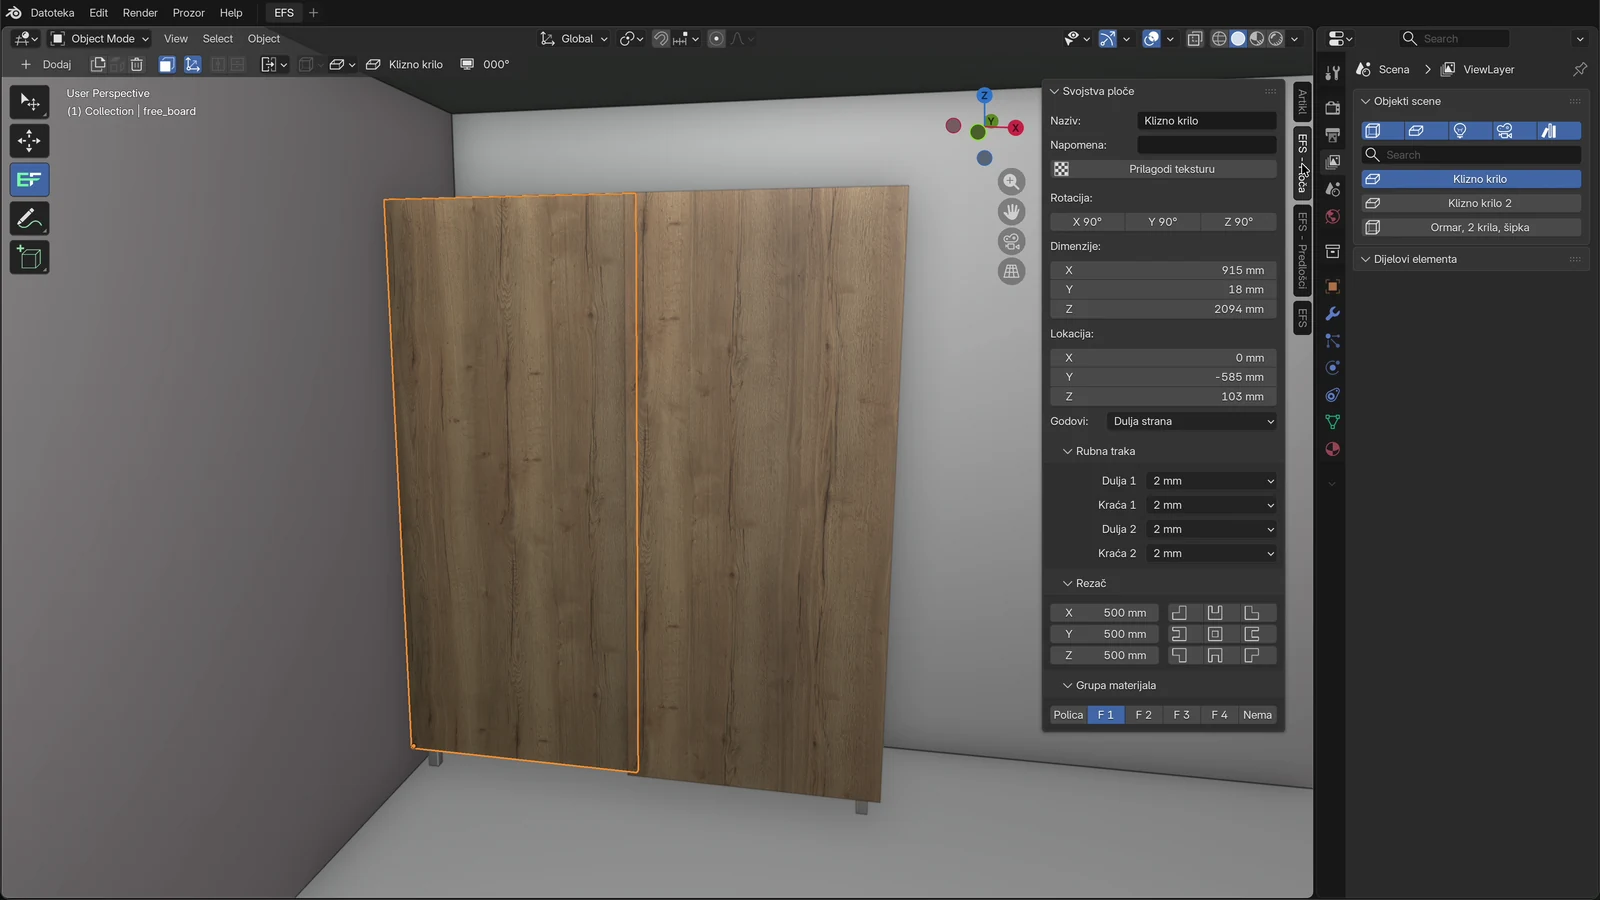Switch perspective/orthographic grid icon
Image resolution: width=1600 pixels, height=900 pixels.
[1012, 272]
